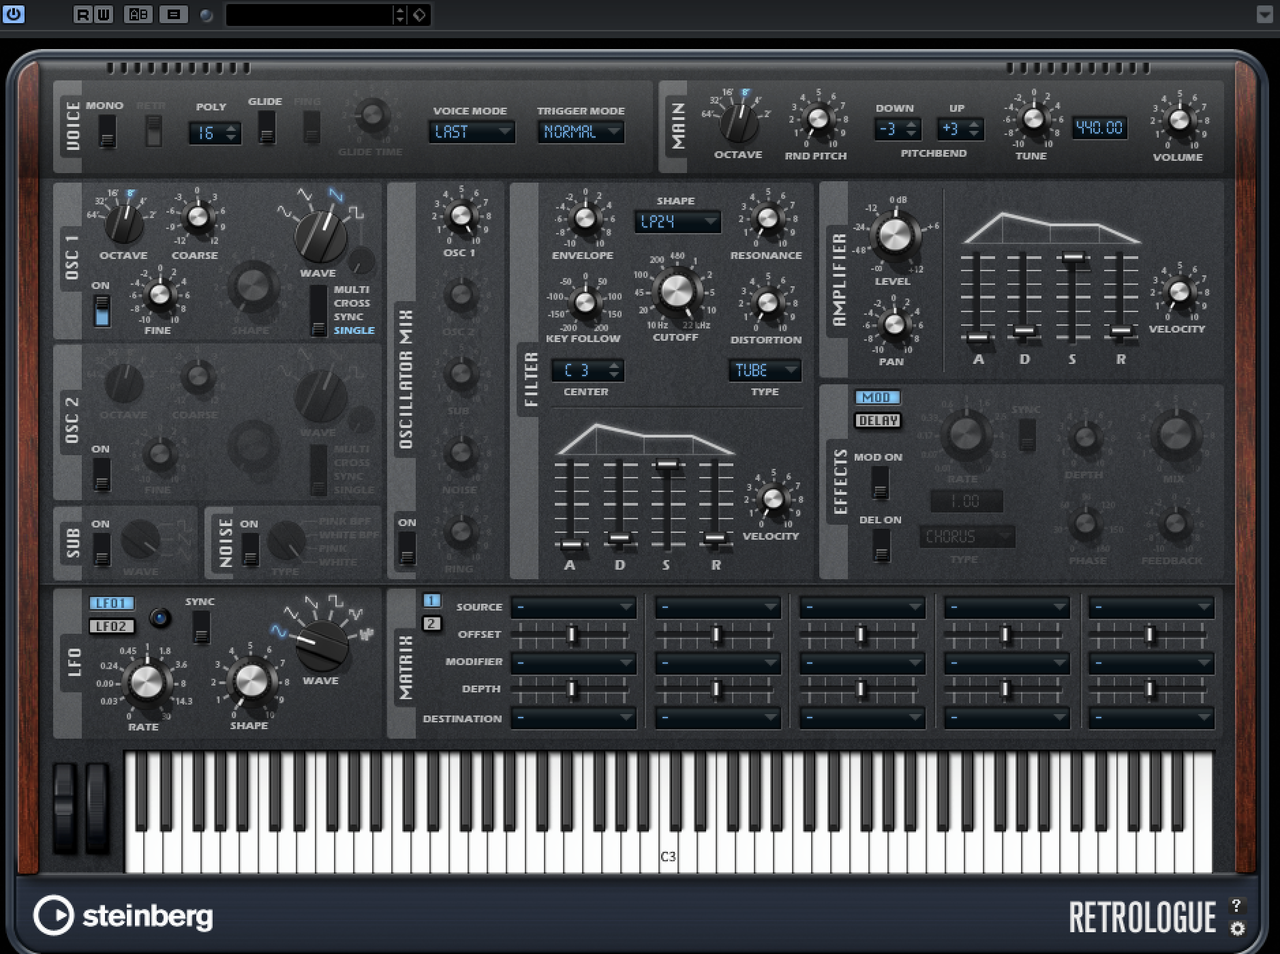Click the empty preset name field
Viewport: 1280px width, 954px height.
click(x=310, y=14)
